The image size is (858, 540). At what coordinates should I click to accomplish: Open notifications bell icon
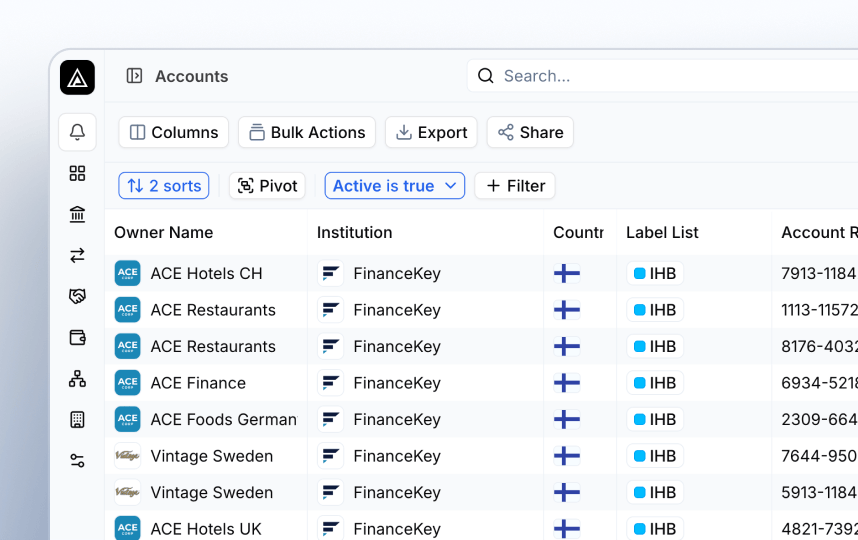[x=77, y=132]
